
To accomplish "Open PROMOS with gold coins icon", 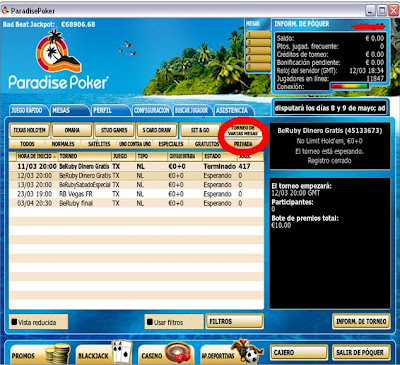I will (40, 354).
